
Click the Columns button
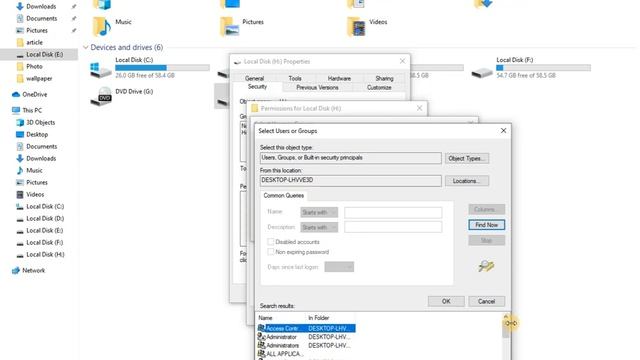click(487, 209)
